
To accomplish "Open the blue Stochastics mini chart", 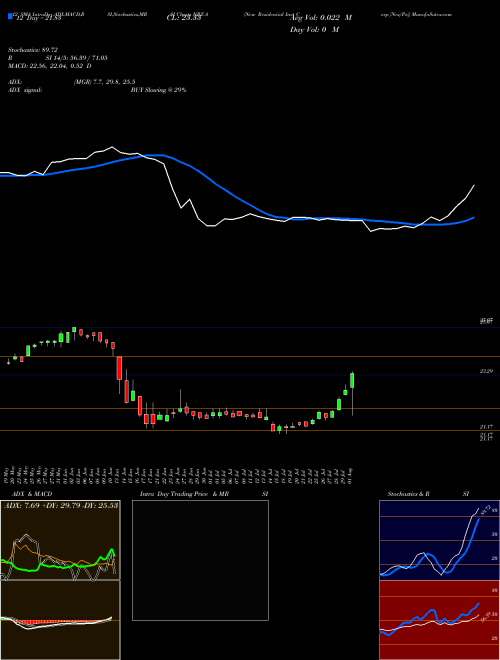I will pos(439,540).
